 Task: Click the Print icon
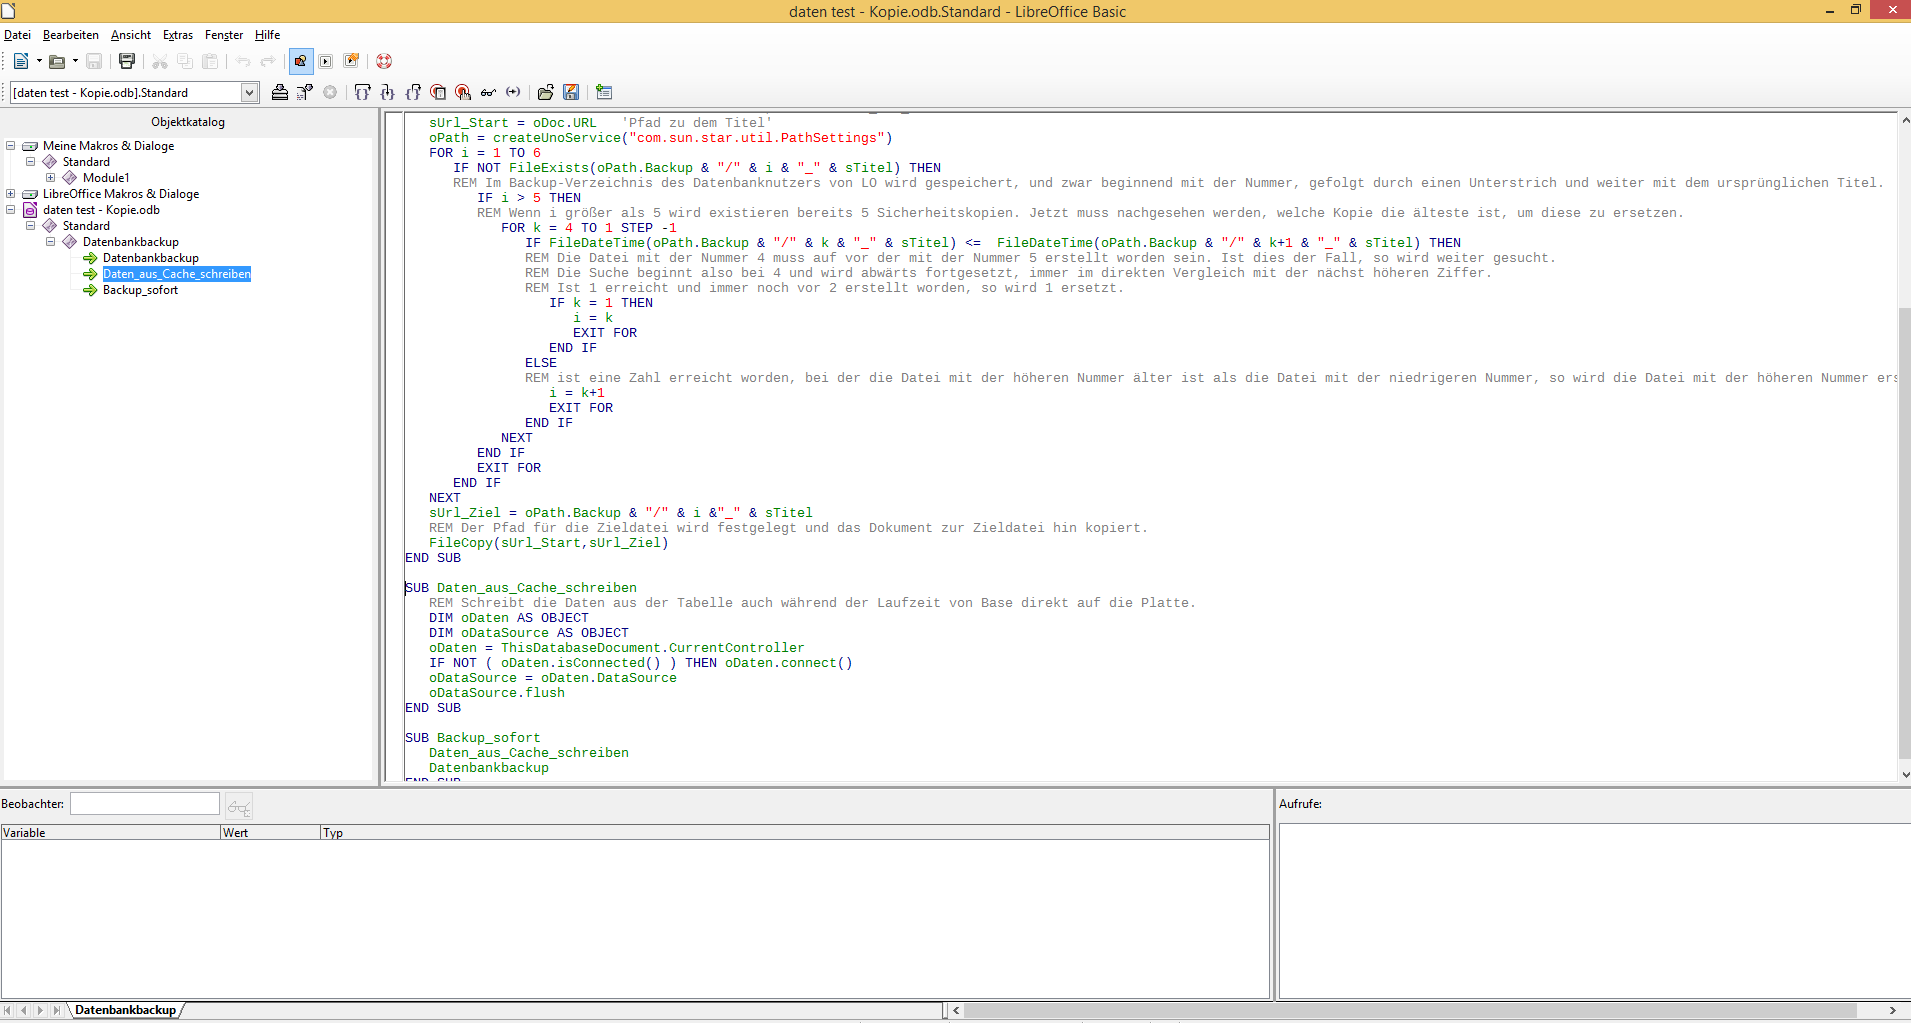(x=127, y=61)
